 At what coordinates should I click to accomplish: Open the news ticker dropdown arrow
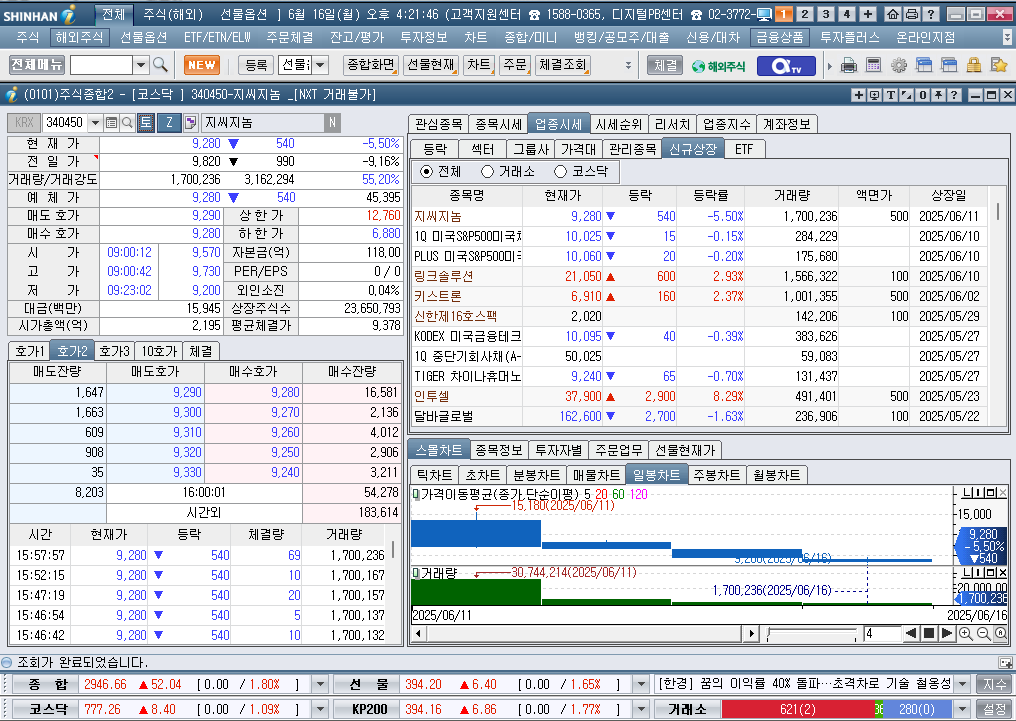[x=963, y=684]
